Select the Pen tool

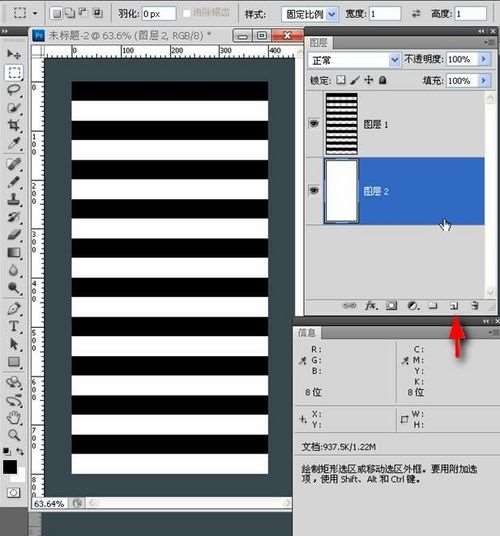click(14, 309)
